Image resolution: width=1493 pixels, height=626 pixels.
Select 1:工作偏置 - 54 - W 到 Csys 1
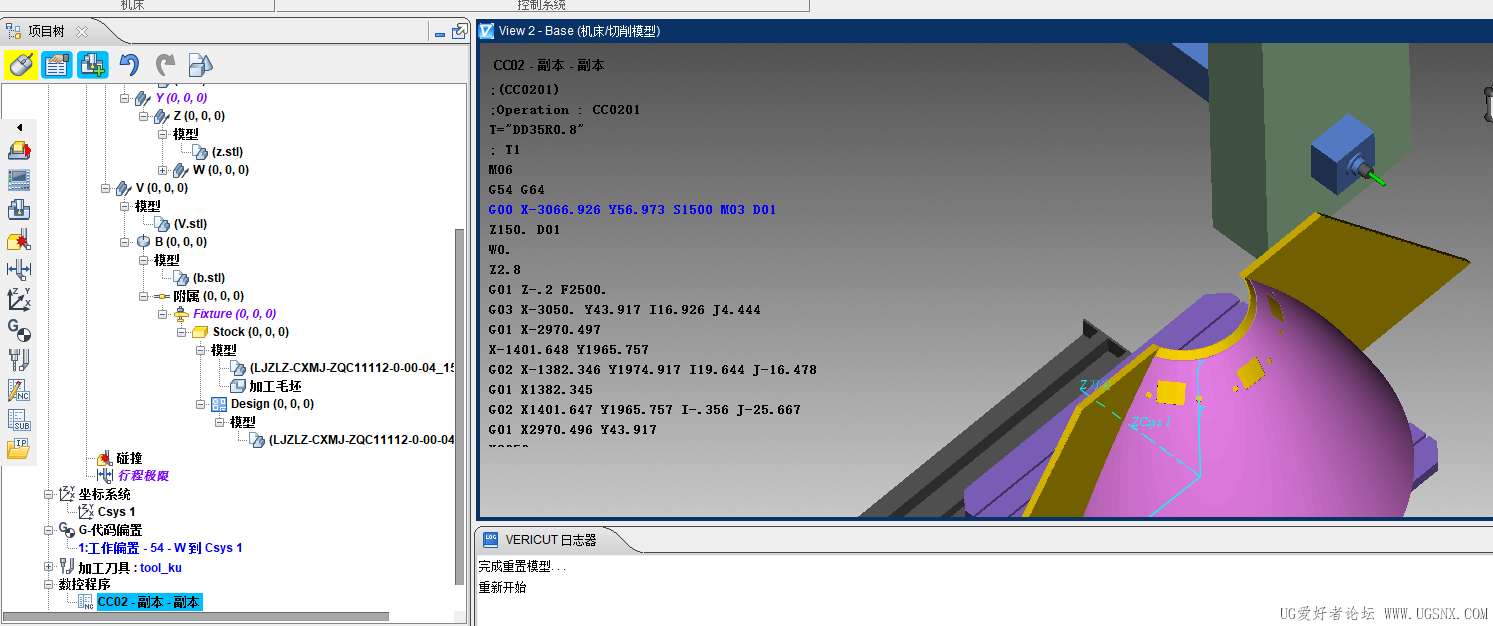point(160,548)
